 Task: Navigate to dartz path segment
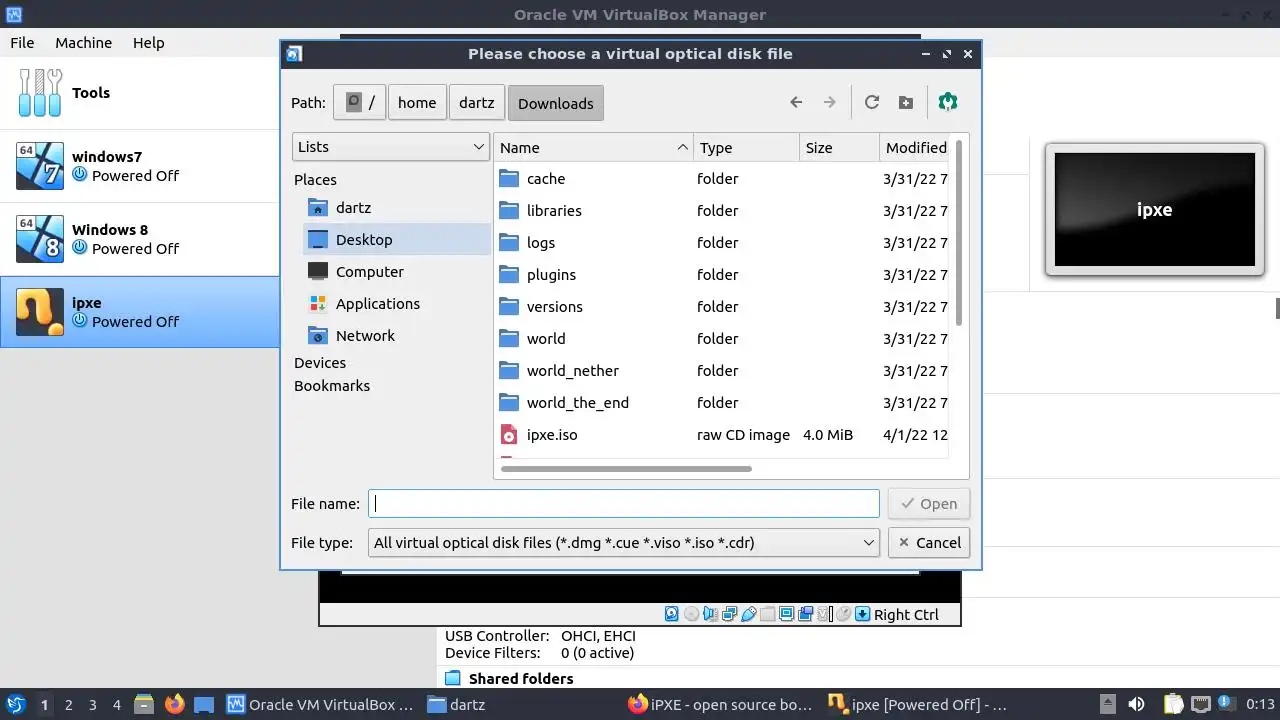[477, 103]
